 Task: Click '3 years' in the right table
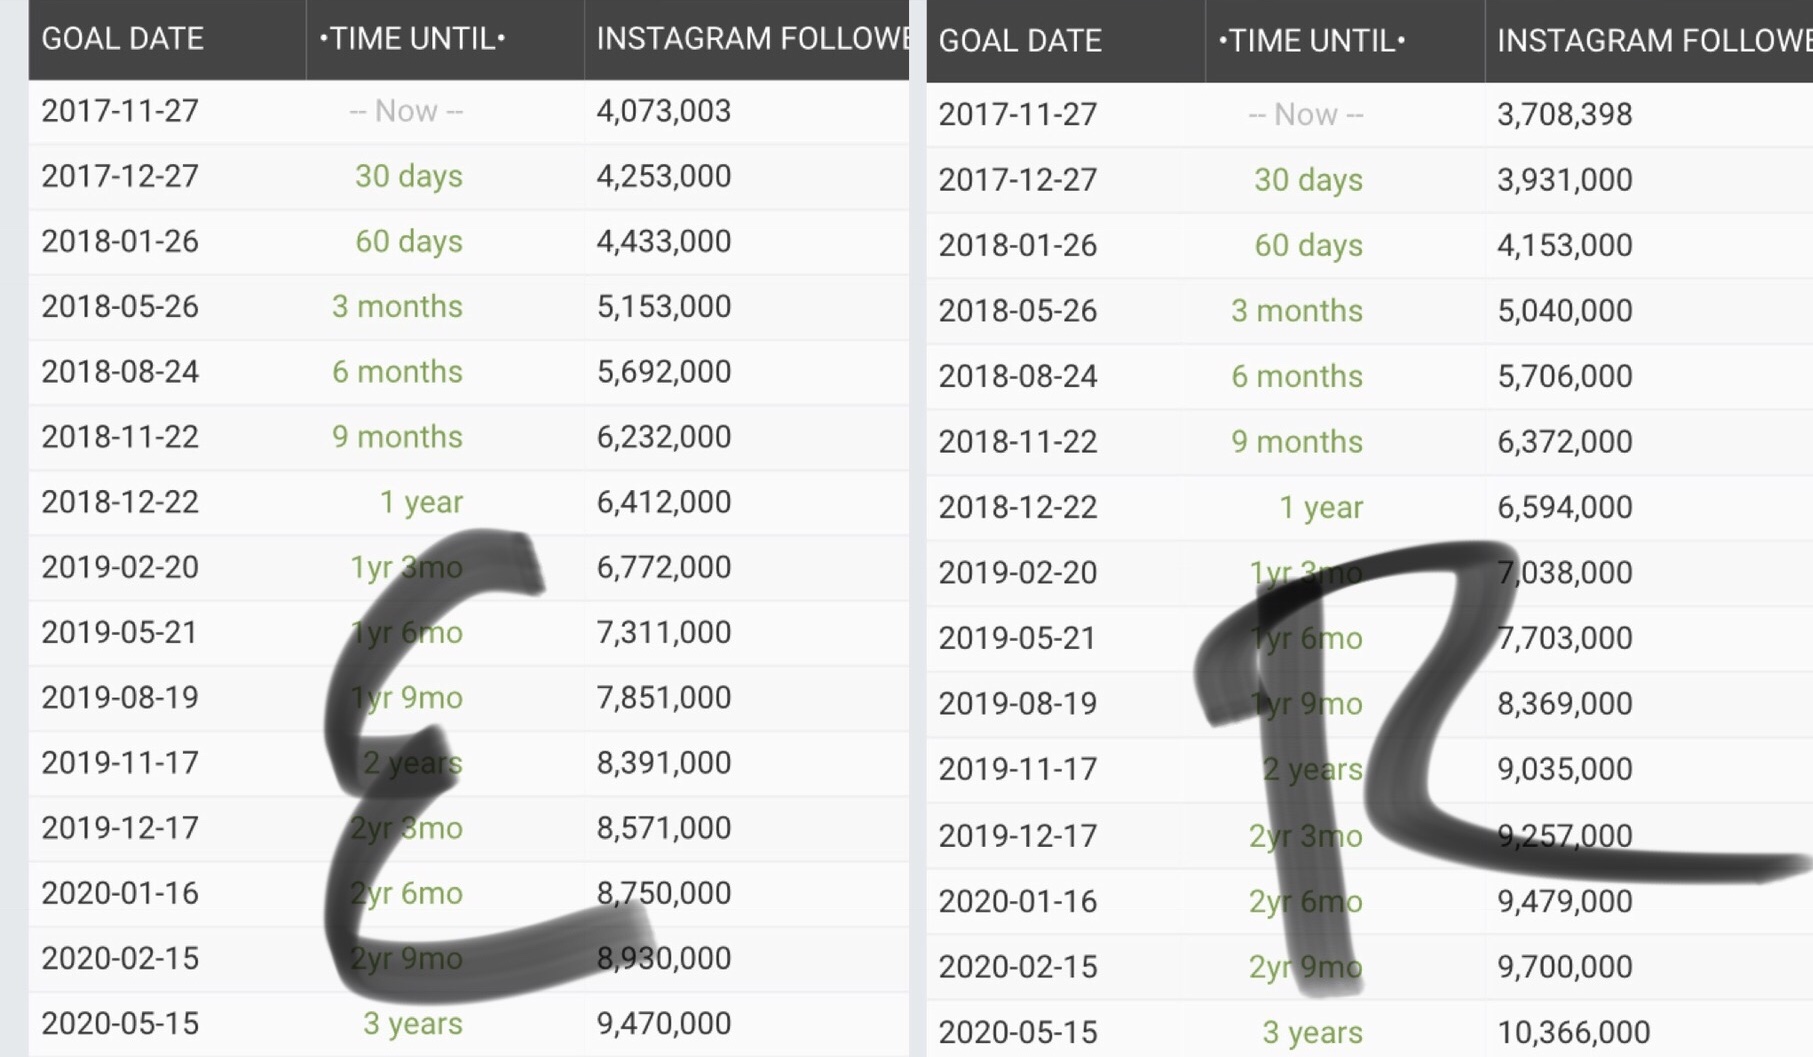coord(1312,1032)
